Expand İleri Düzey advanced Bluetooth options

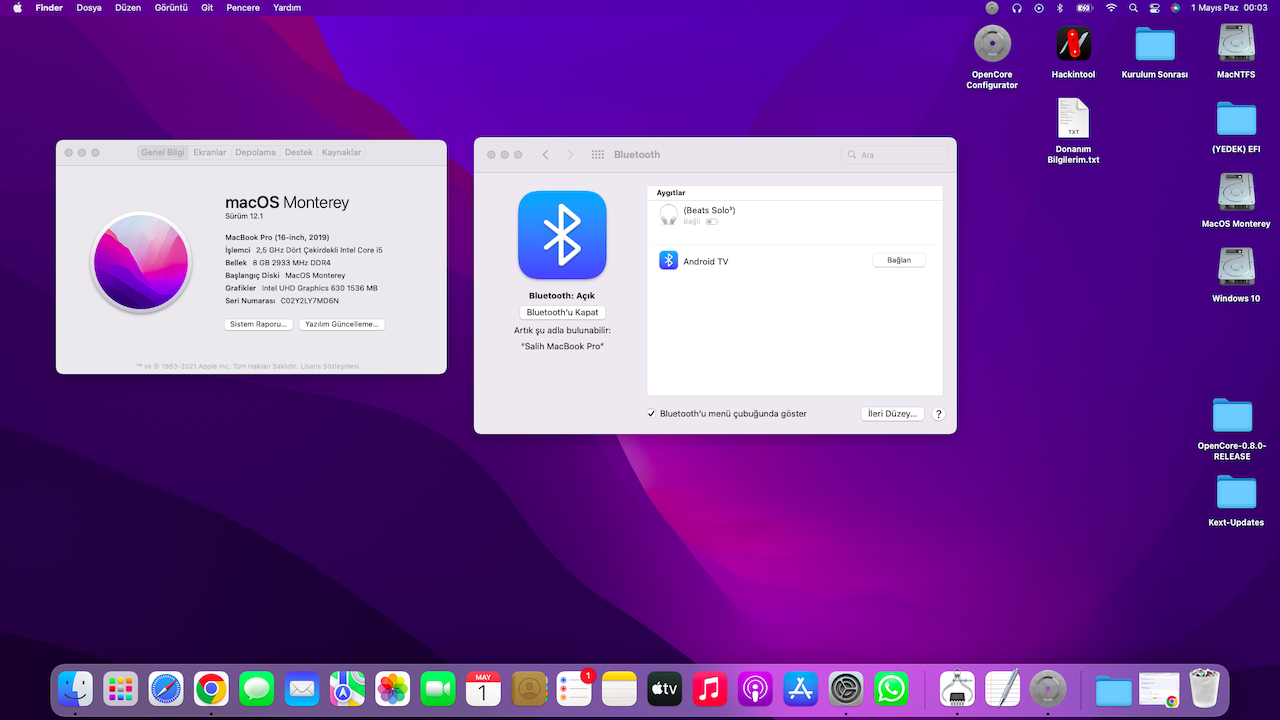891,414
